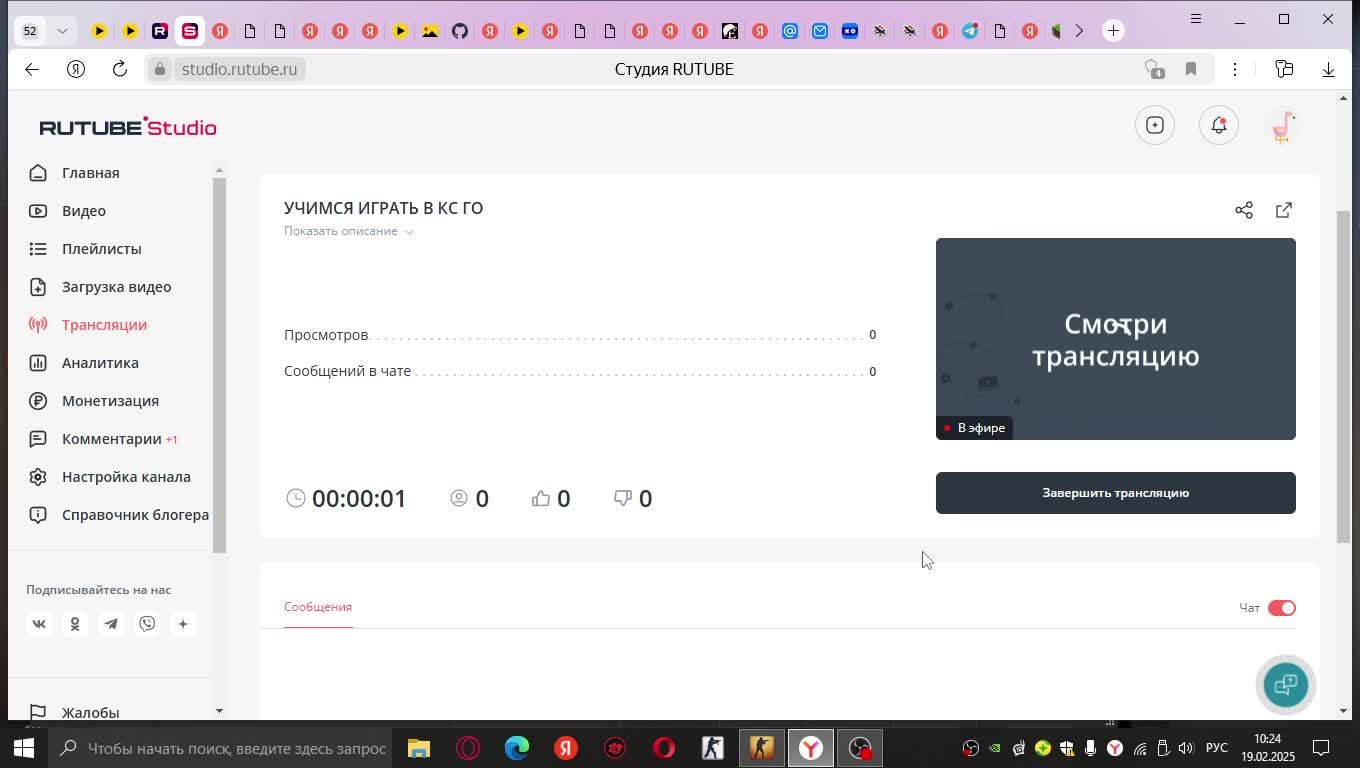Open the broadcast in a new window icon
The width and height of the screenshot is (1360, 768).
coord(1284,210)
